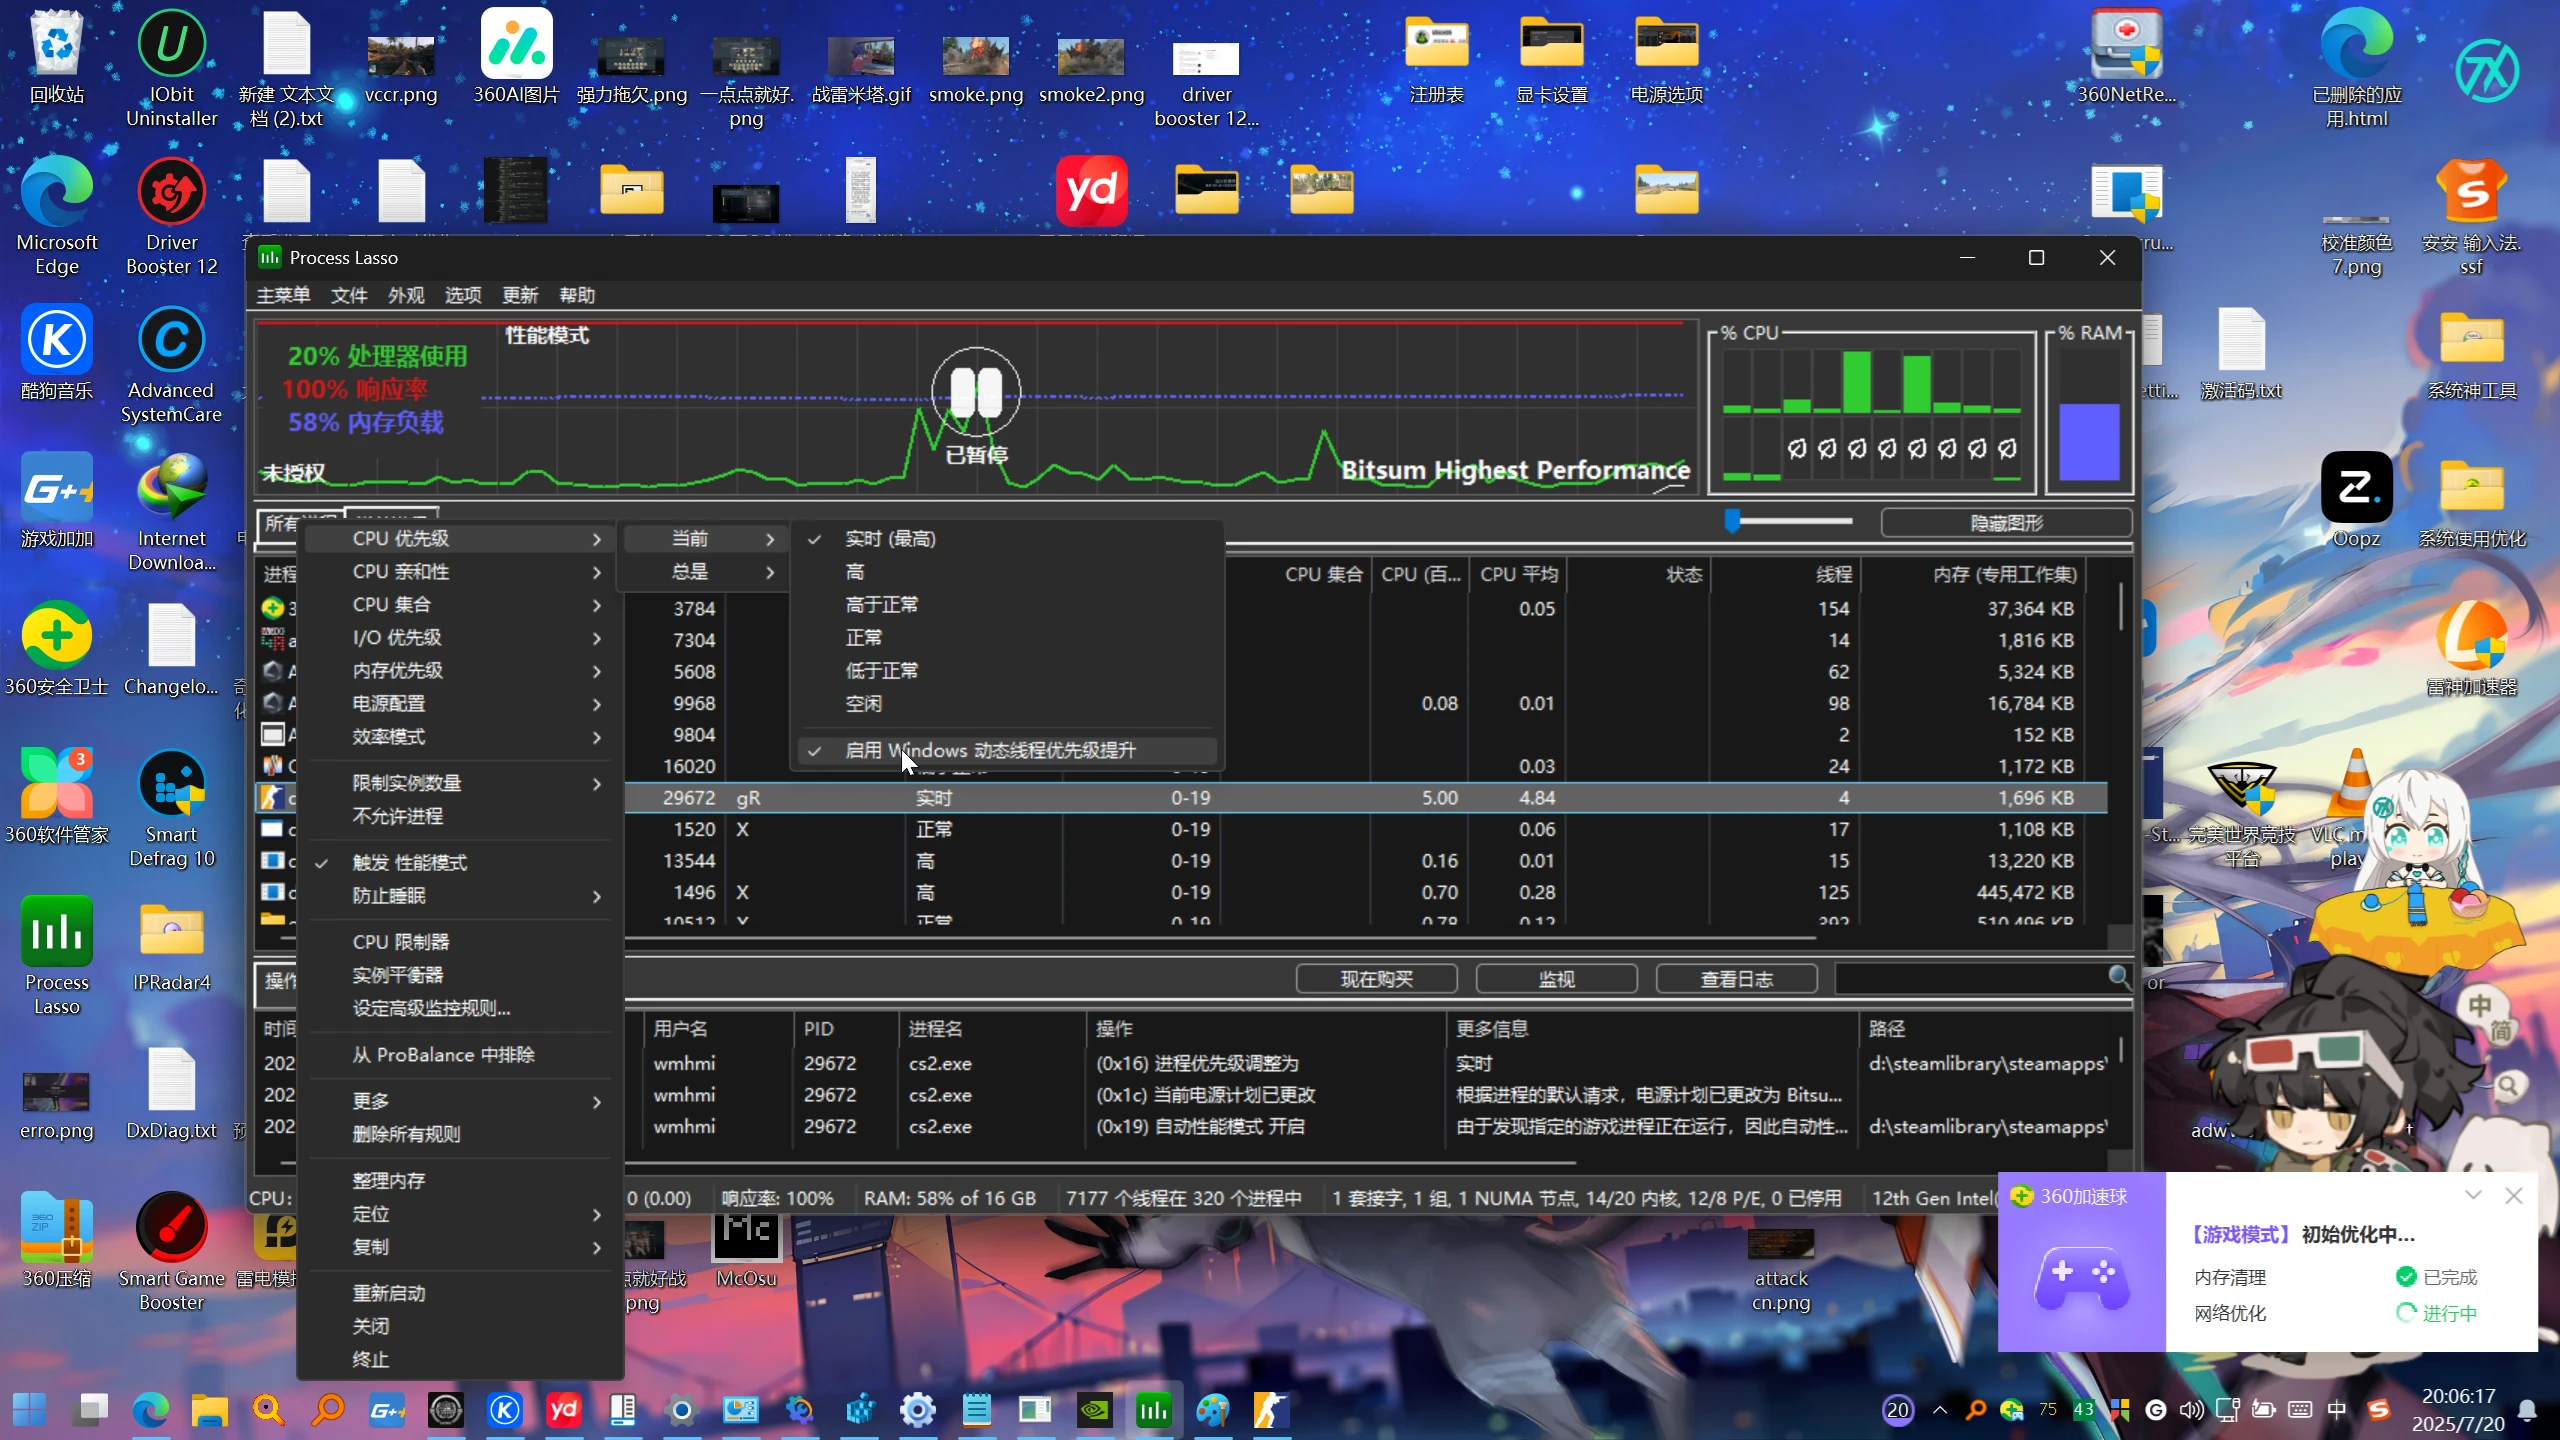2560x1440 pixels.
Task: Select 高于正常 priority option
Action: click(881, 604)
